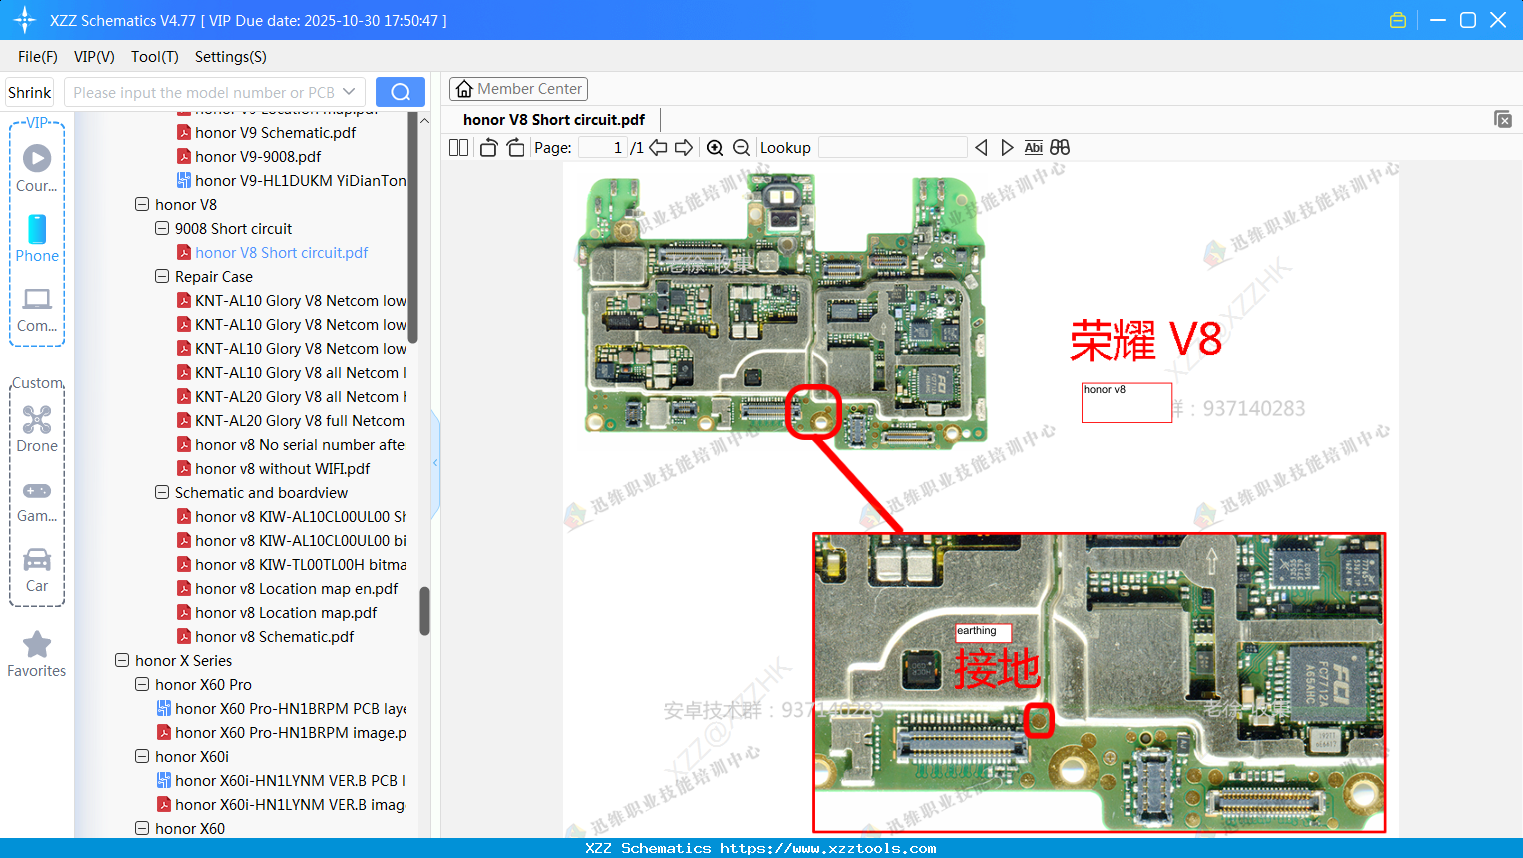1523x858 pixels.
Task: Select the Computer sidebar category
Action: [x=37, y=309]
